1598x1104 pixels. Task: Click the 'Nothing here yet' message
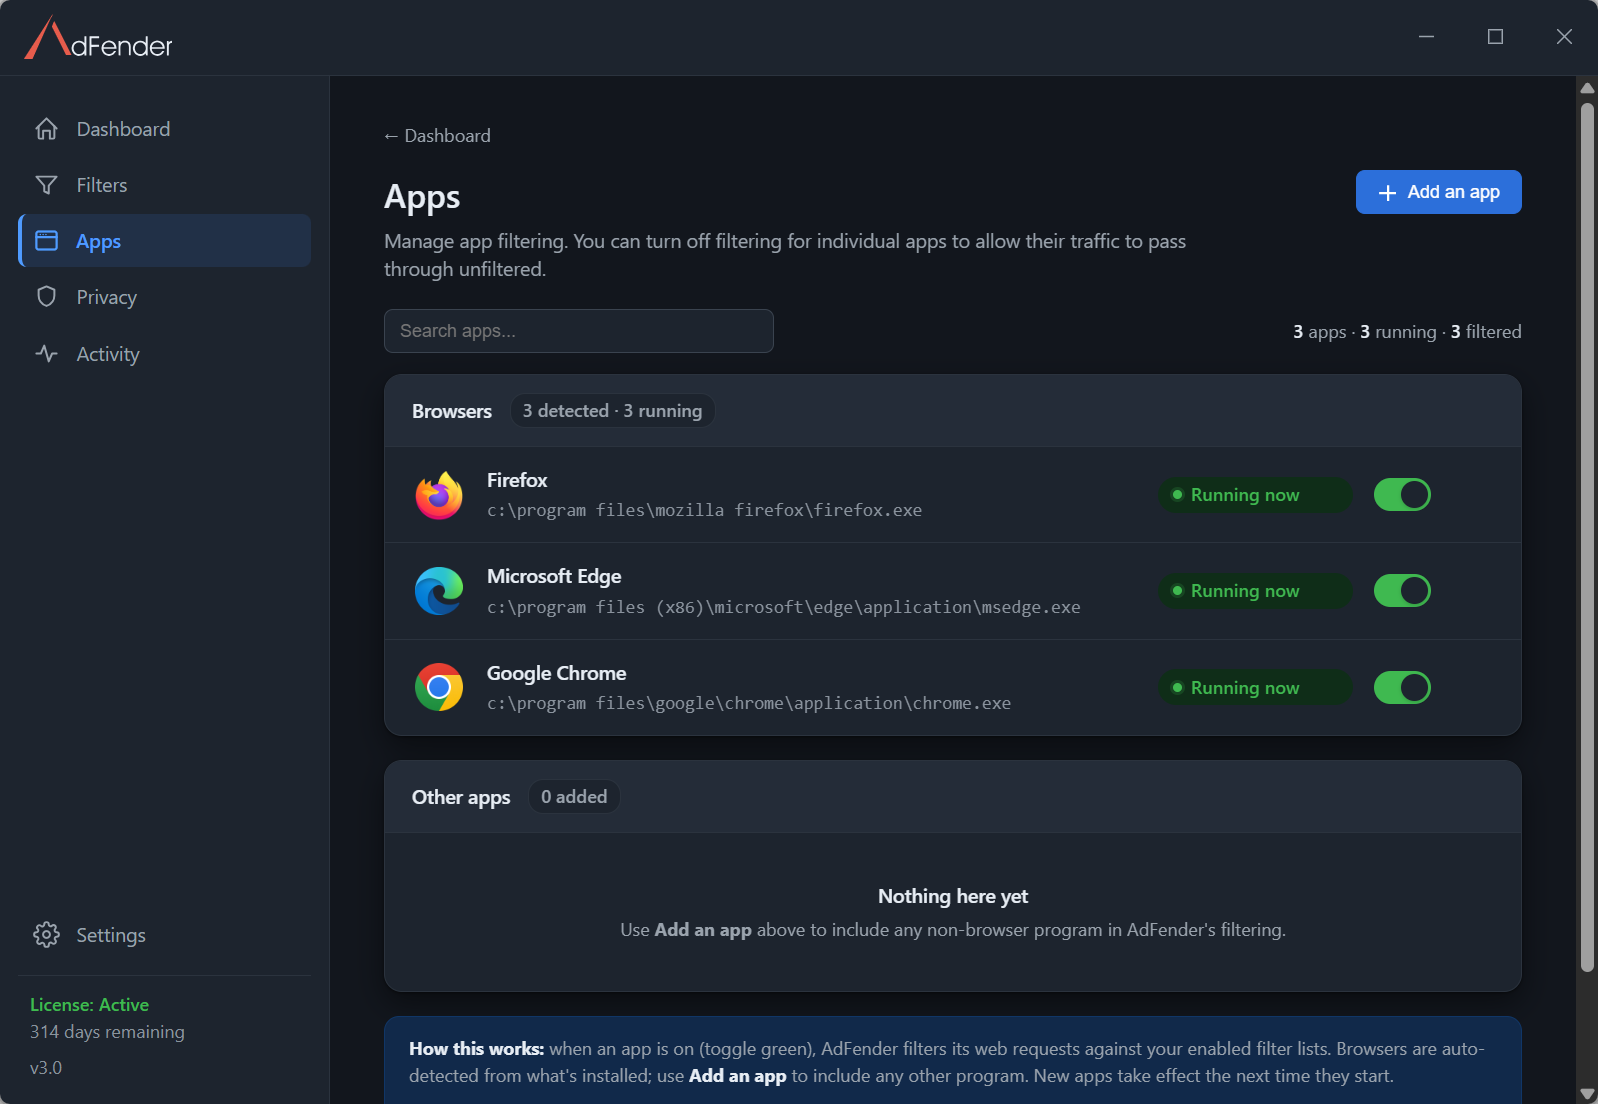coord(953,896)
